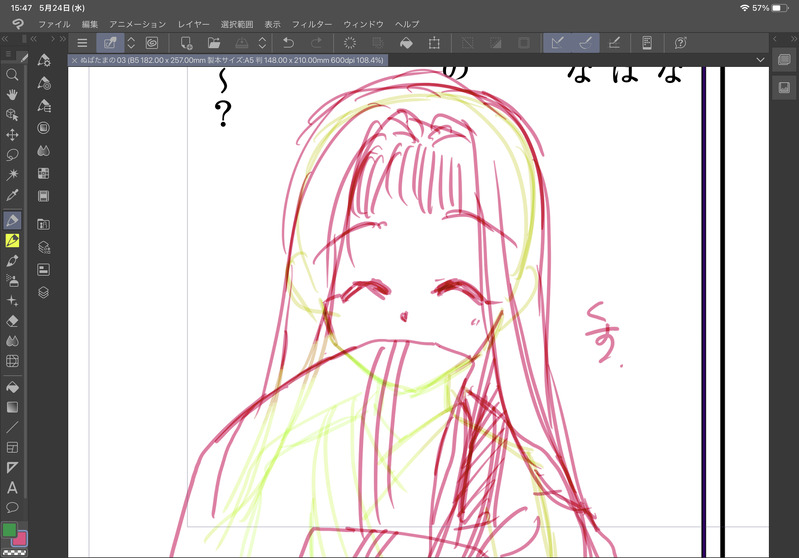Collapse the tool palette with double-left arrows
The image size is (799, 558).
click(x=5, y=39)
